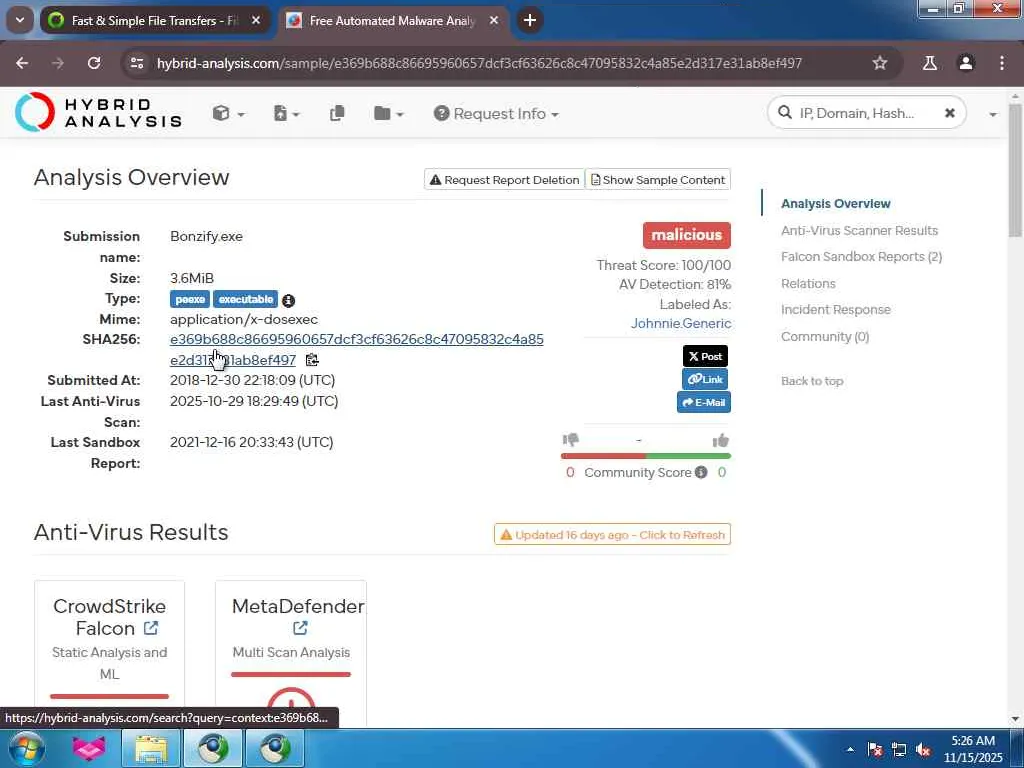This screenshot has height=768, width=1024.
Task: Open the file upload dropdown in navbar
Action: 286,114
